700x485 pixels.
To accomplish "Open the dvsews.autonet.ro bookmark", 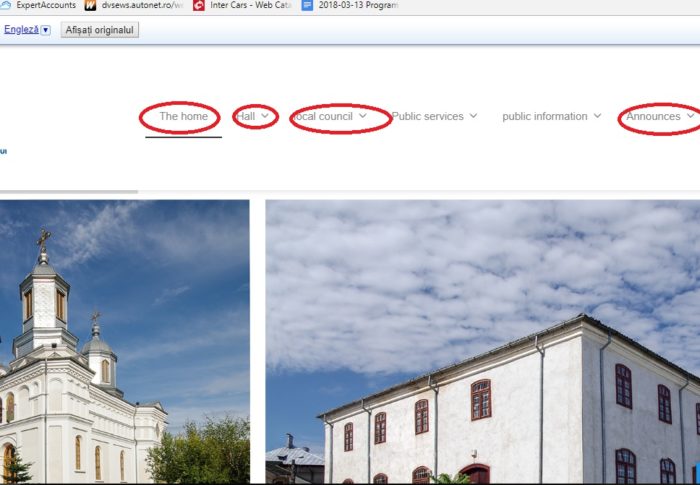I will point(134,5).
